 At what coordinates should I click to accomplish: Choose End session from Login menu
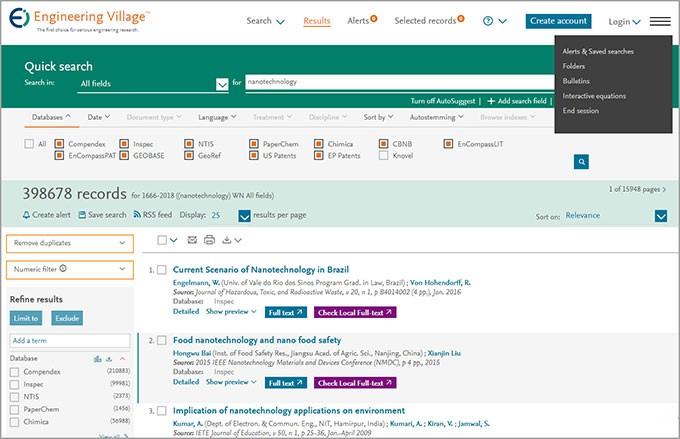pyautogui.click(x=580, y=111)
